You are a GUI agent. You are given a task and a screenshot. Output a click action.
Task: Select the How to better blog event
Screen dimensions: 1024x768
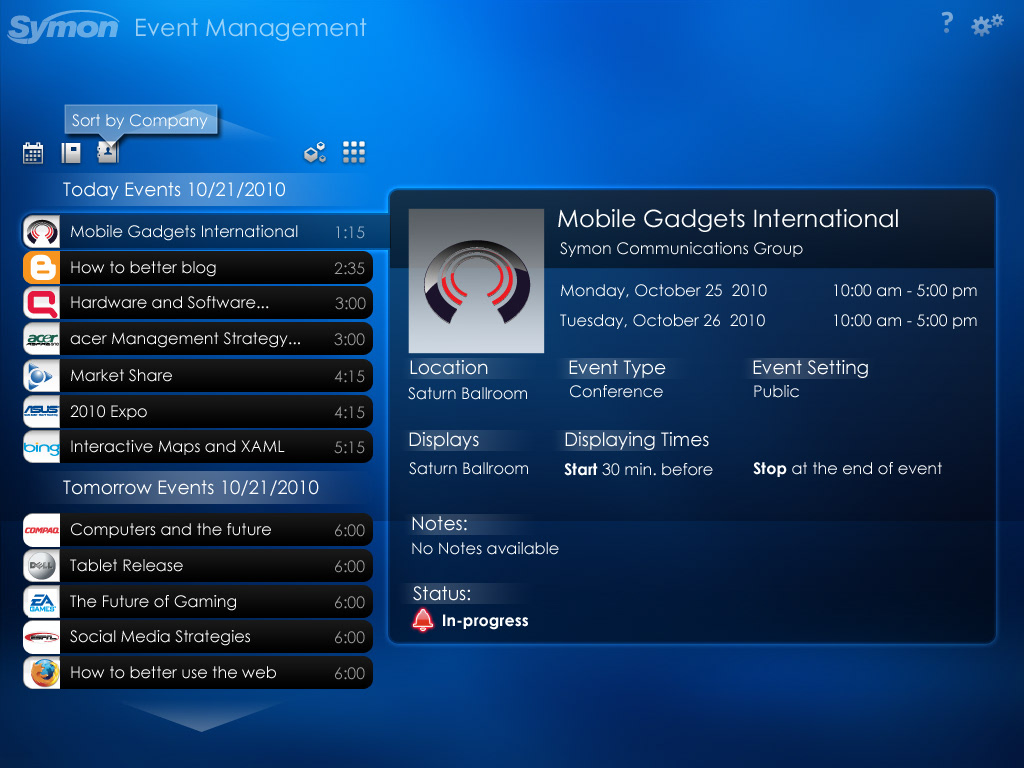[x=197, y=268]
